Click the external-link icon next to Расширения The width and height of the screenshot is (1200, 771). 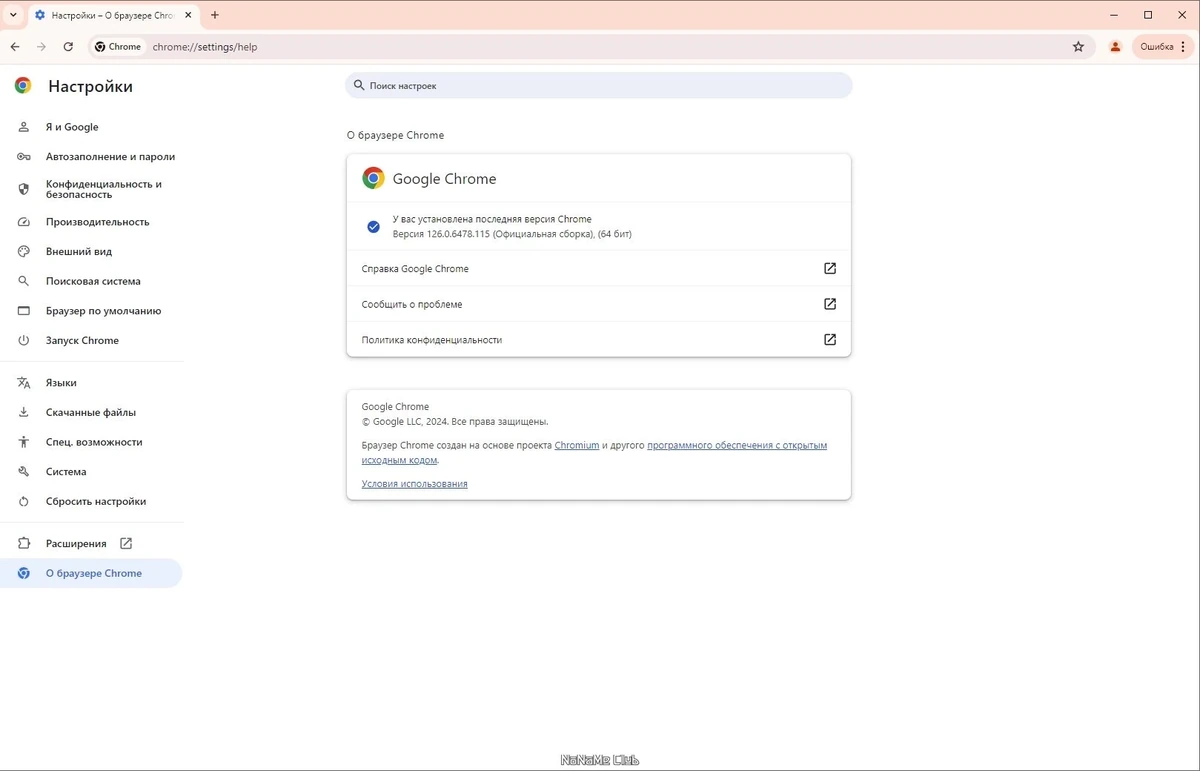(x=126, y=544)
